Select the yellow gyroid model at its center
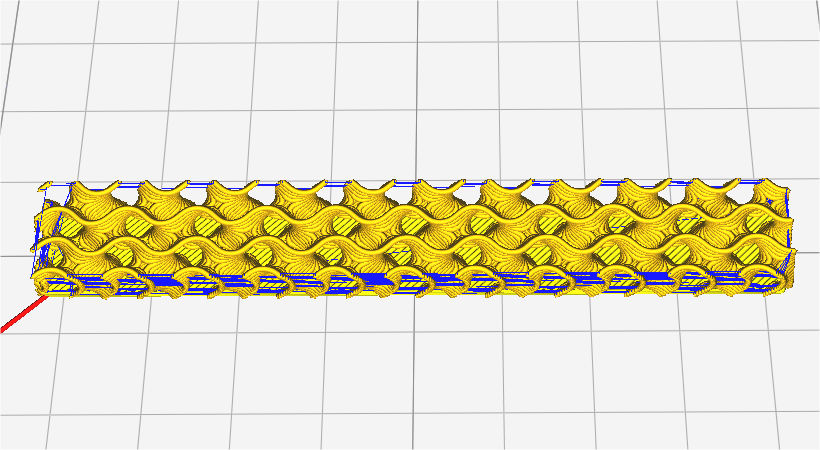 (x=415, y=240)
